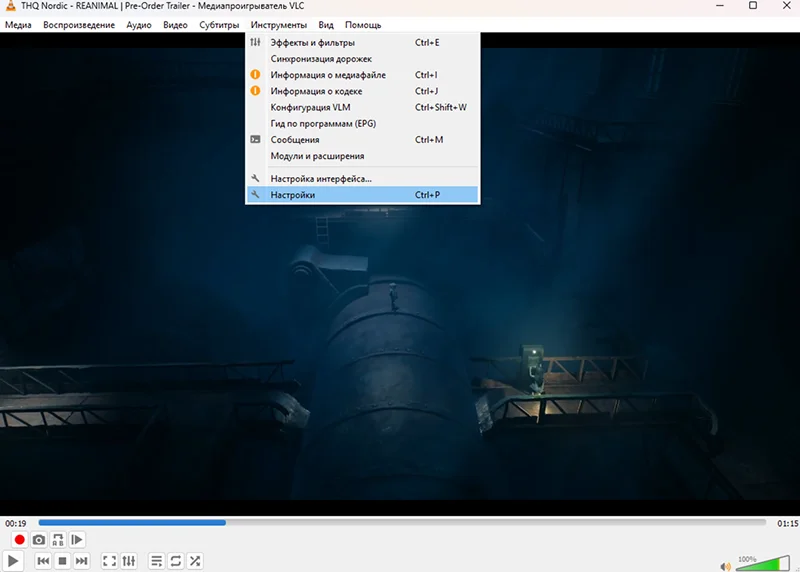The height and width of the screenshot is (572, 800).
Task: Click the red Record button
Action: tap(19, 540)
